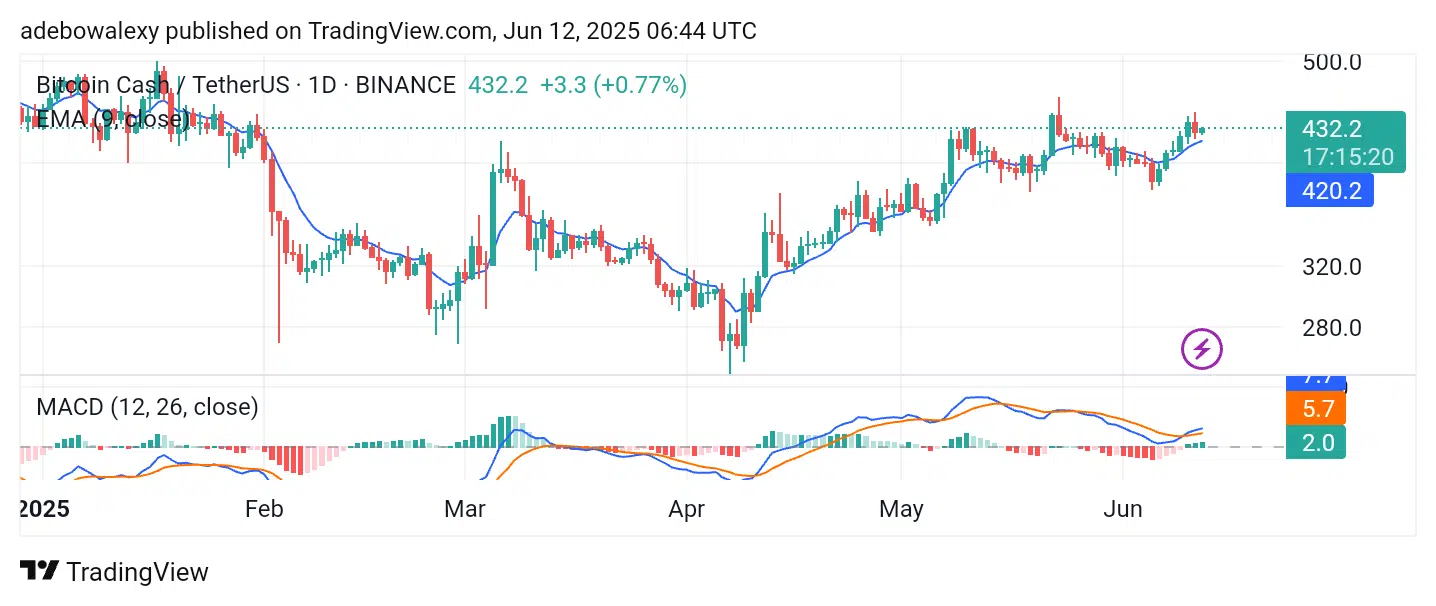This screenshot has width=1436, height=606.
Task: Click the 2025 year label on time axis
Action: 42,509
